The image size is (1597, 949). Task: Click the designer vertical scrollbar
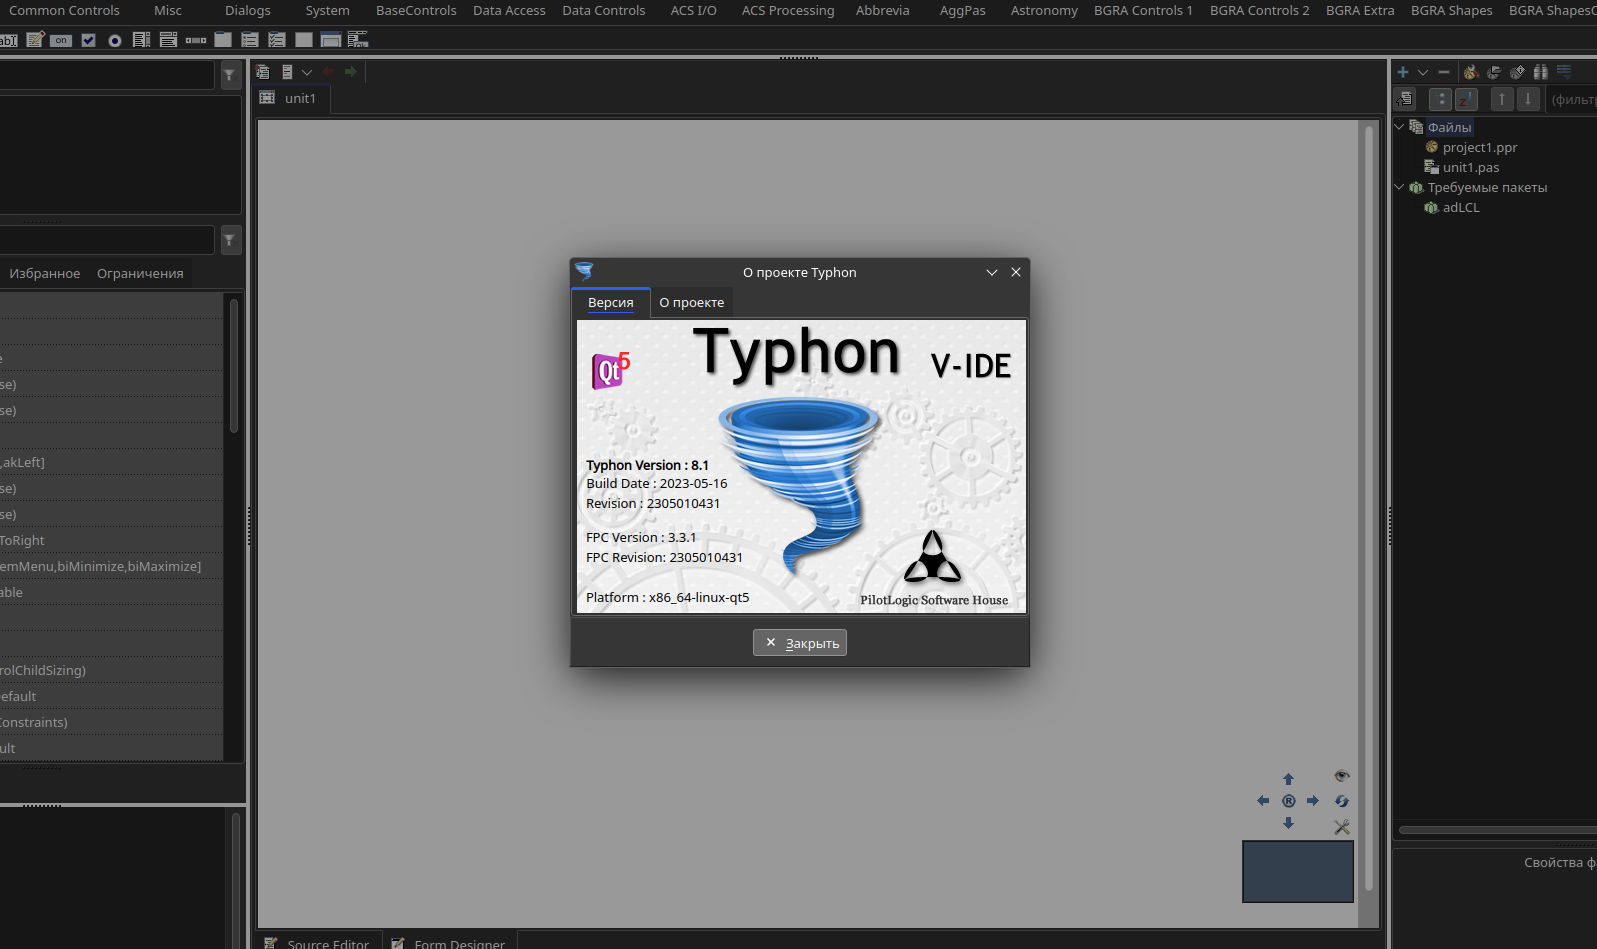1369,506
